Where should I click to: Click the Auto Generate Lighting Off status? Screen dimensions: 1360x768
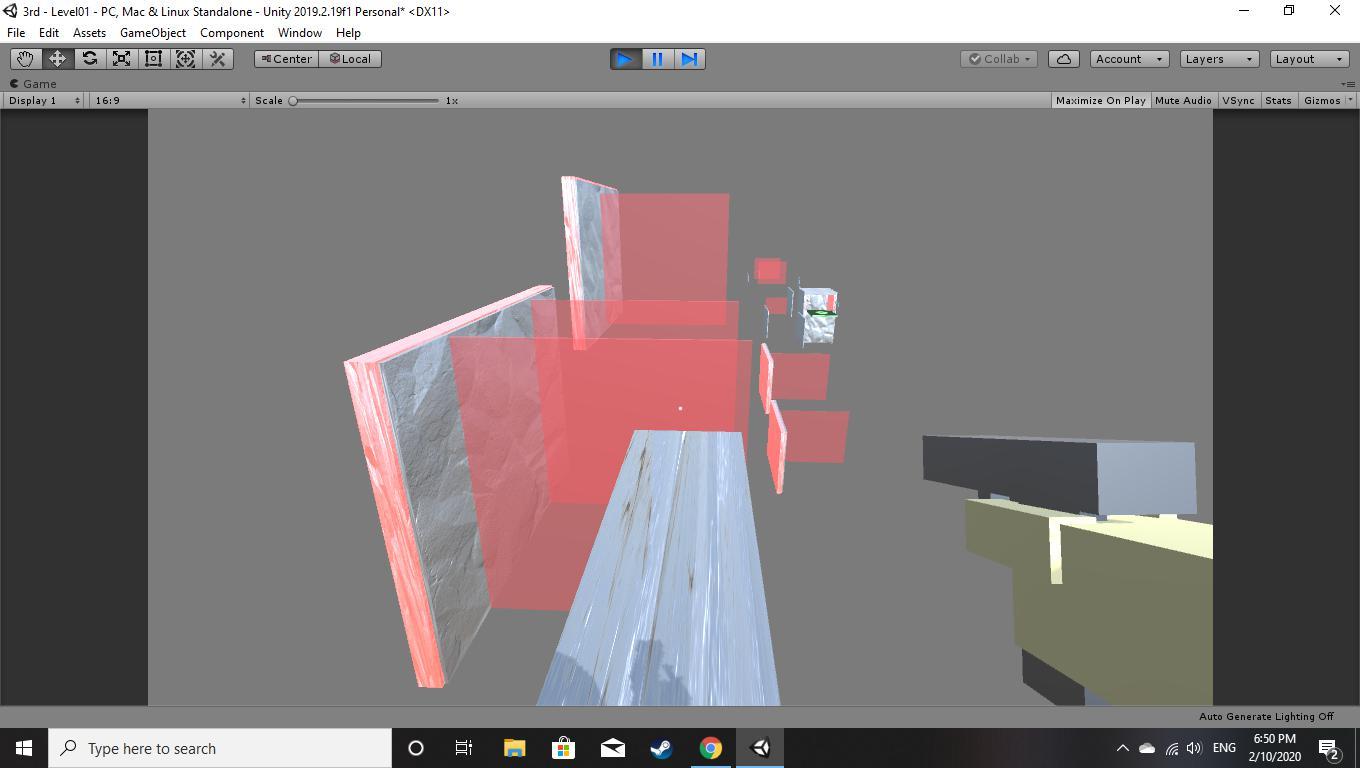point(1266,716)
